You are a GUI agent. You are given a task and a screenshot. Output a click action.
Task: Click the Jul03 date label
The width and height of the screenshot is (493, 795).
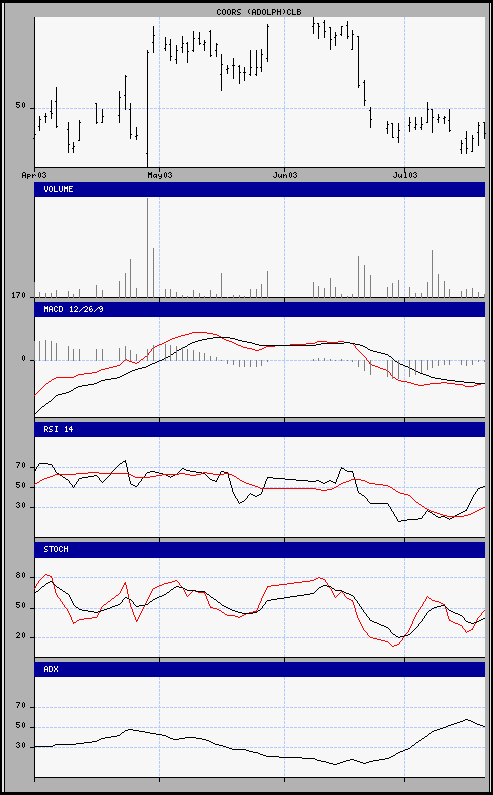(405, 175)
